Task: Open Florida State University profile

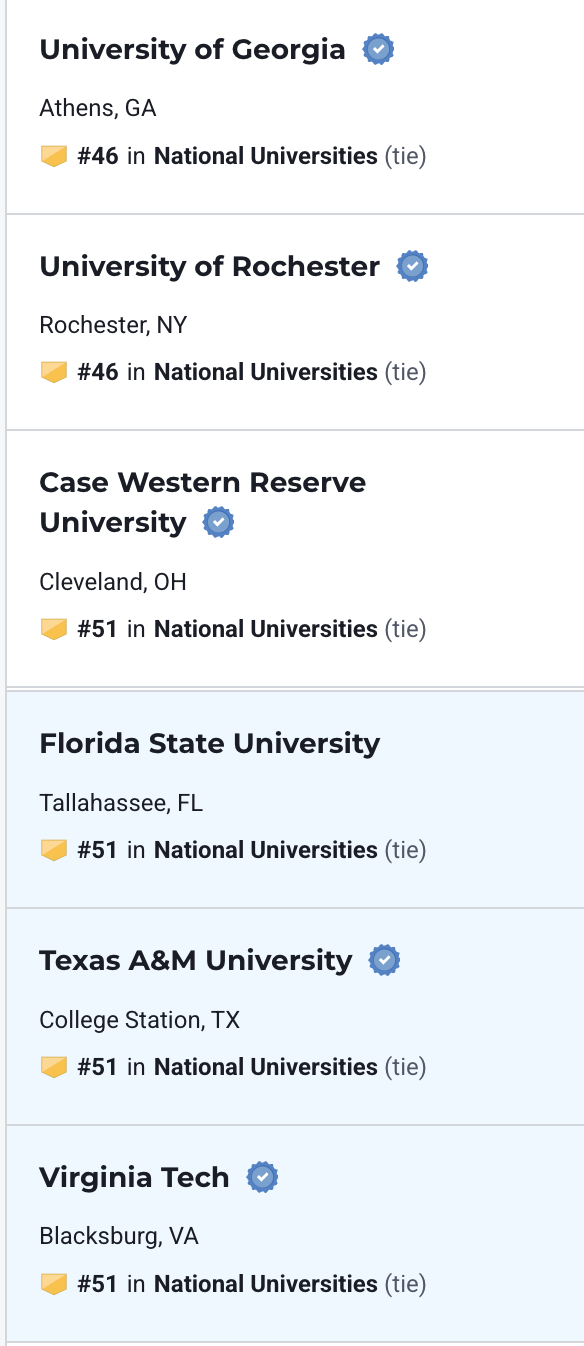Action: [210, 743]
